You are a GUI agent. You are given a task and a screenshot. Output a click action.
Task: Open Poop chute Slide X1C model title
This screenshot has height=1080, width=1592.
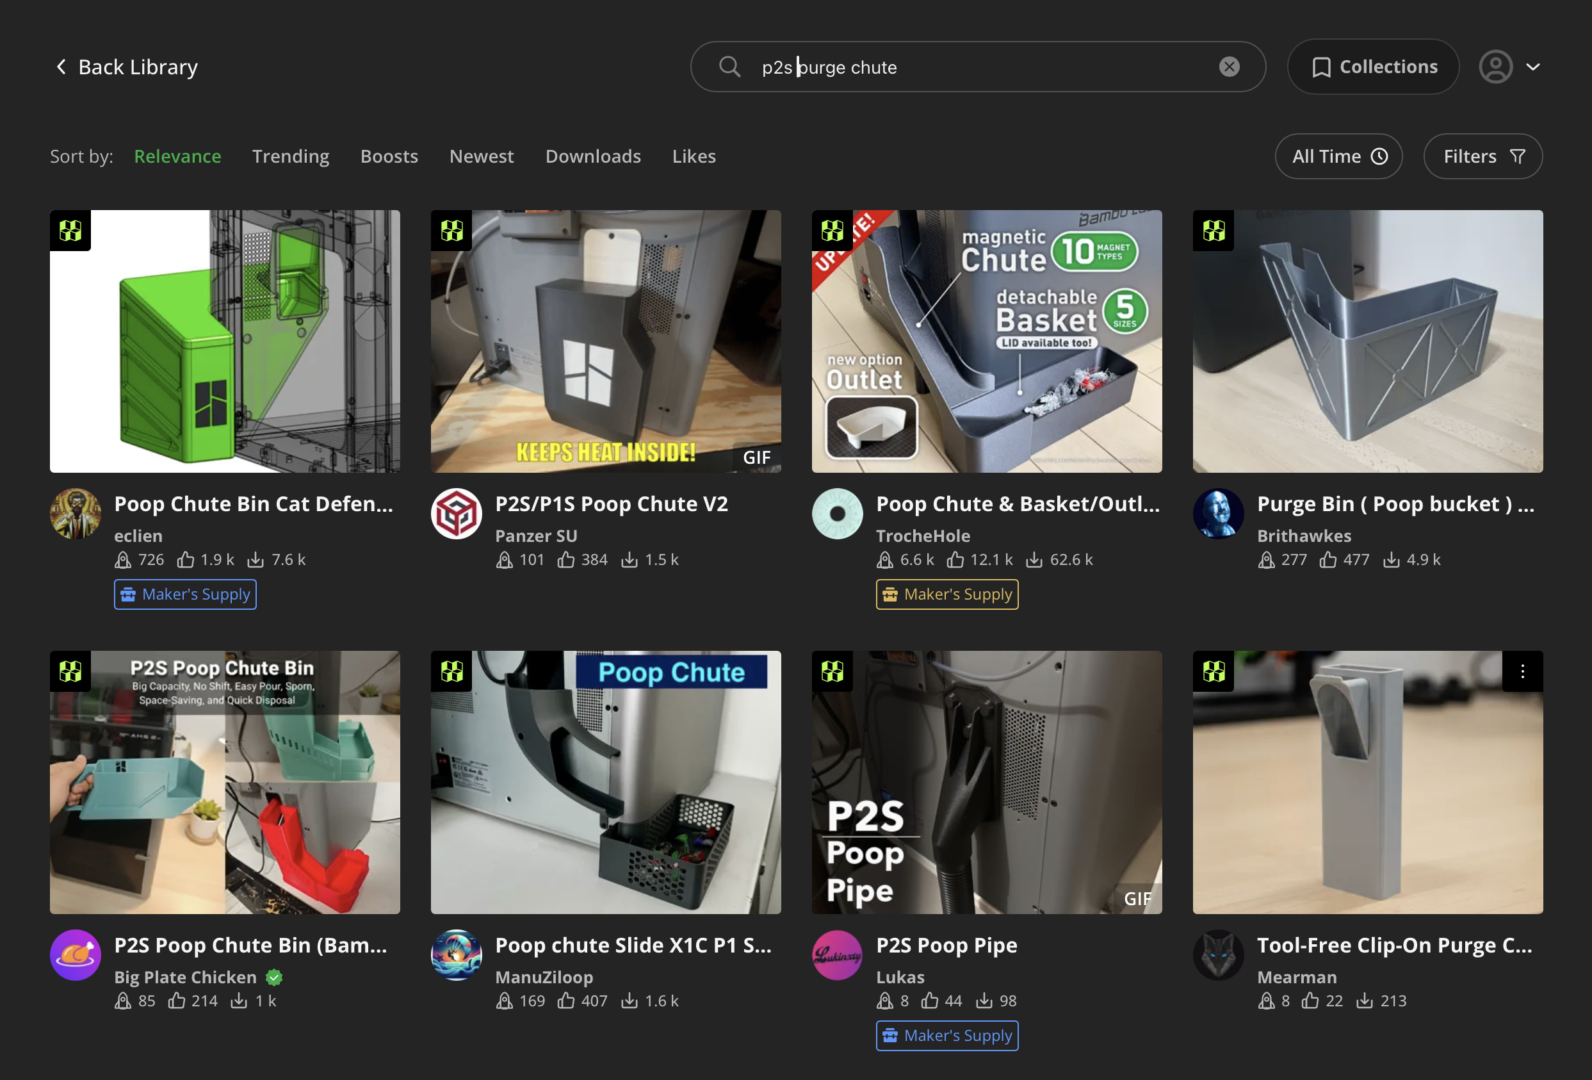(x=633, y=946)
